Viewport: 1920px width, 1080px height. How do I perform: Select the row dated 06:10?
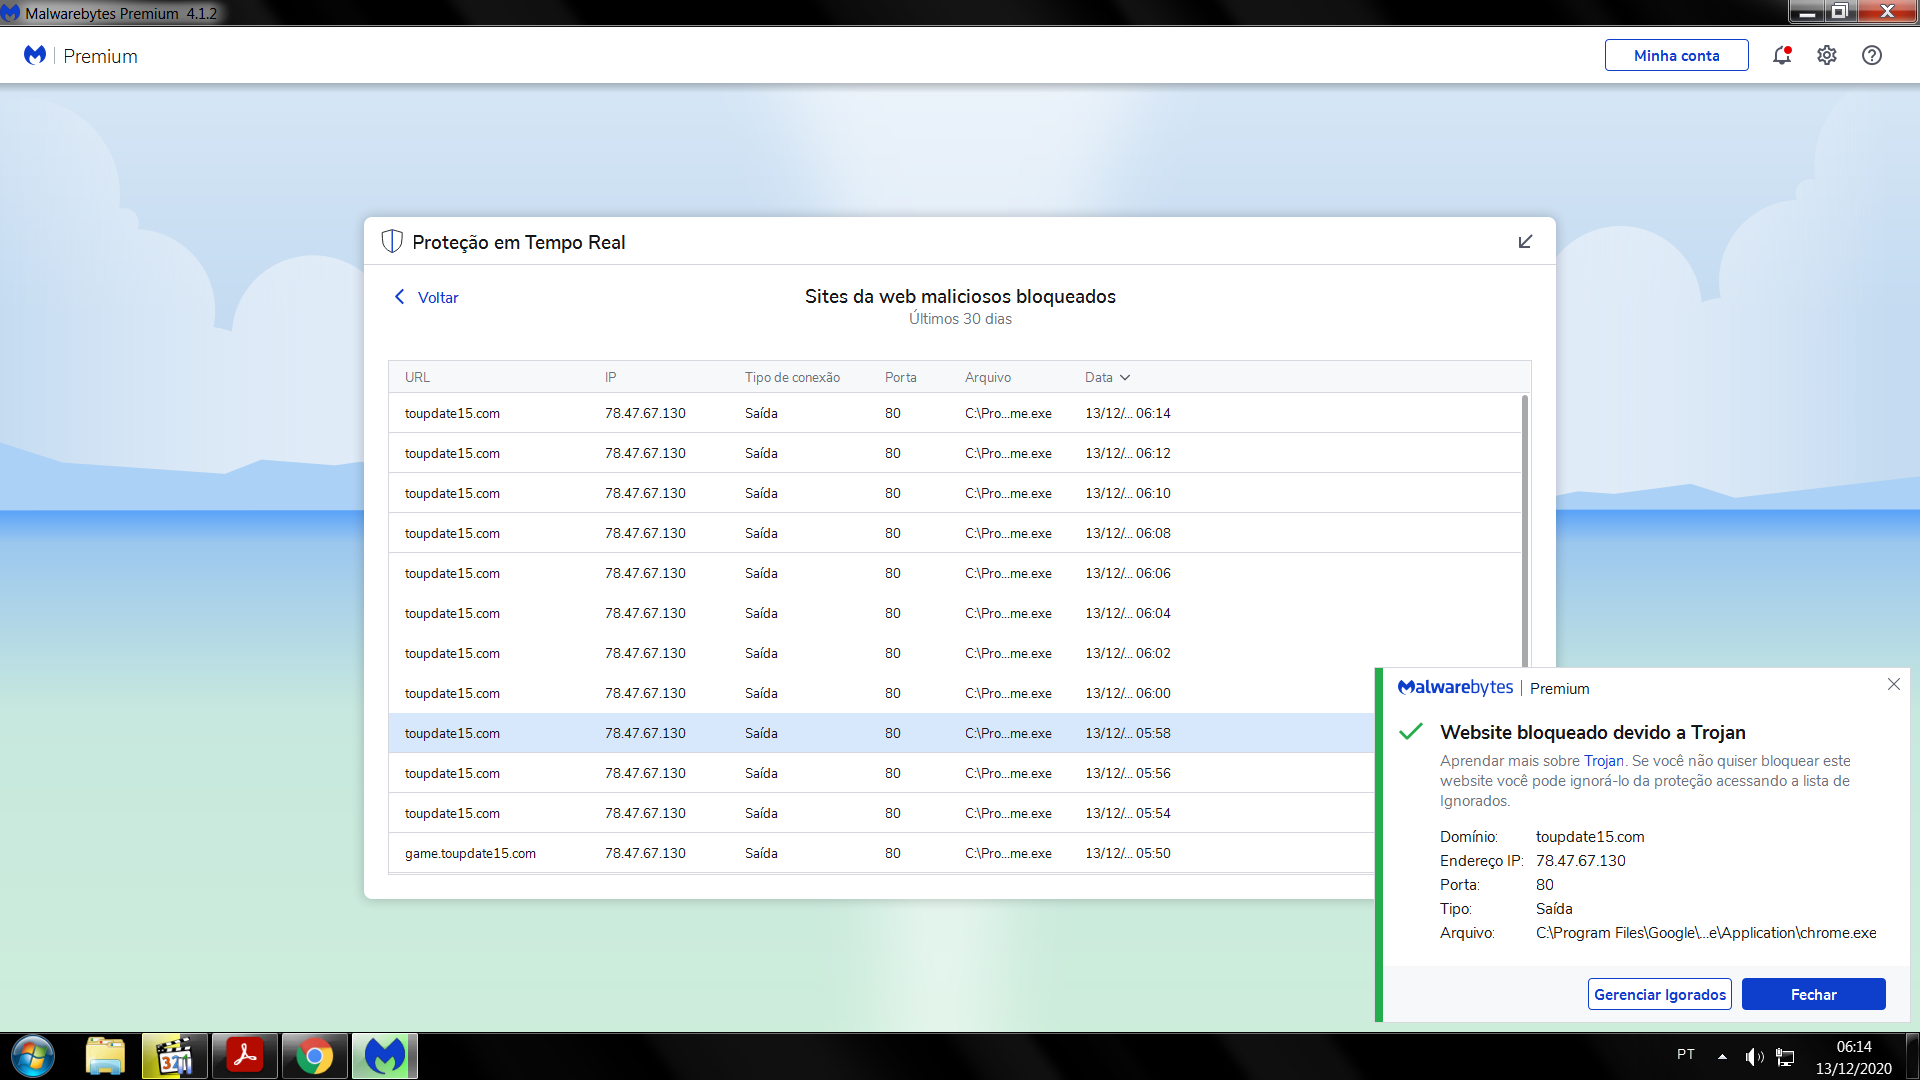pyautogui.click(x=955, y=493)
